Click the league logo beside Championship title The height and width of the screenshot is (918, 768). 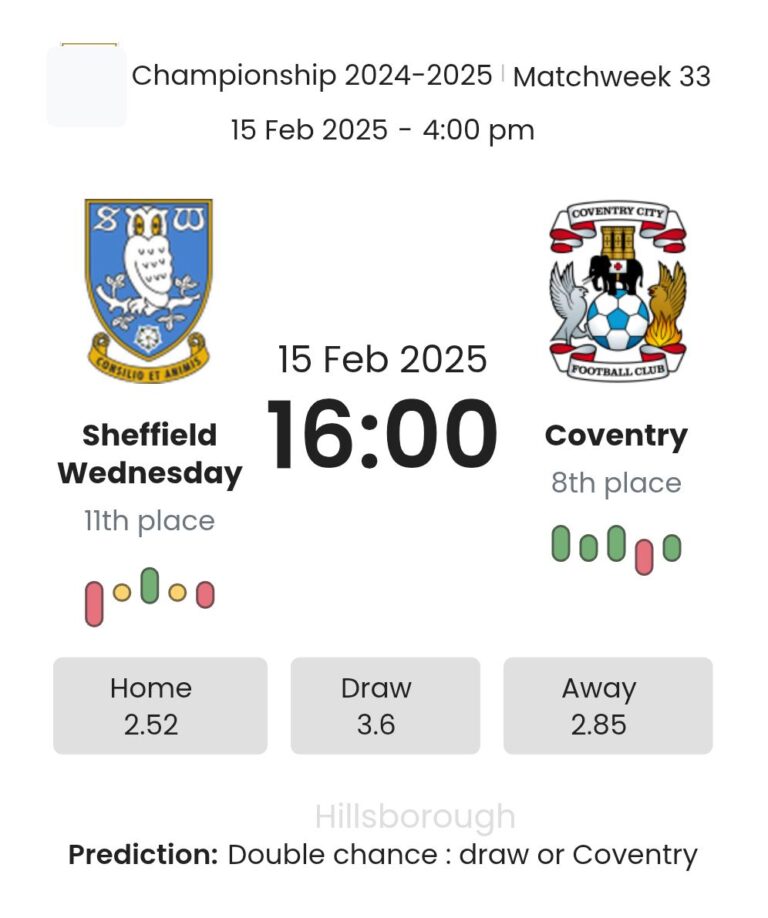click(x=87, y=86)
